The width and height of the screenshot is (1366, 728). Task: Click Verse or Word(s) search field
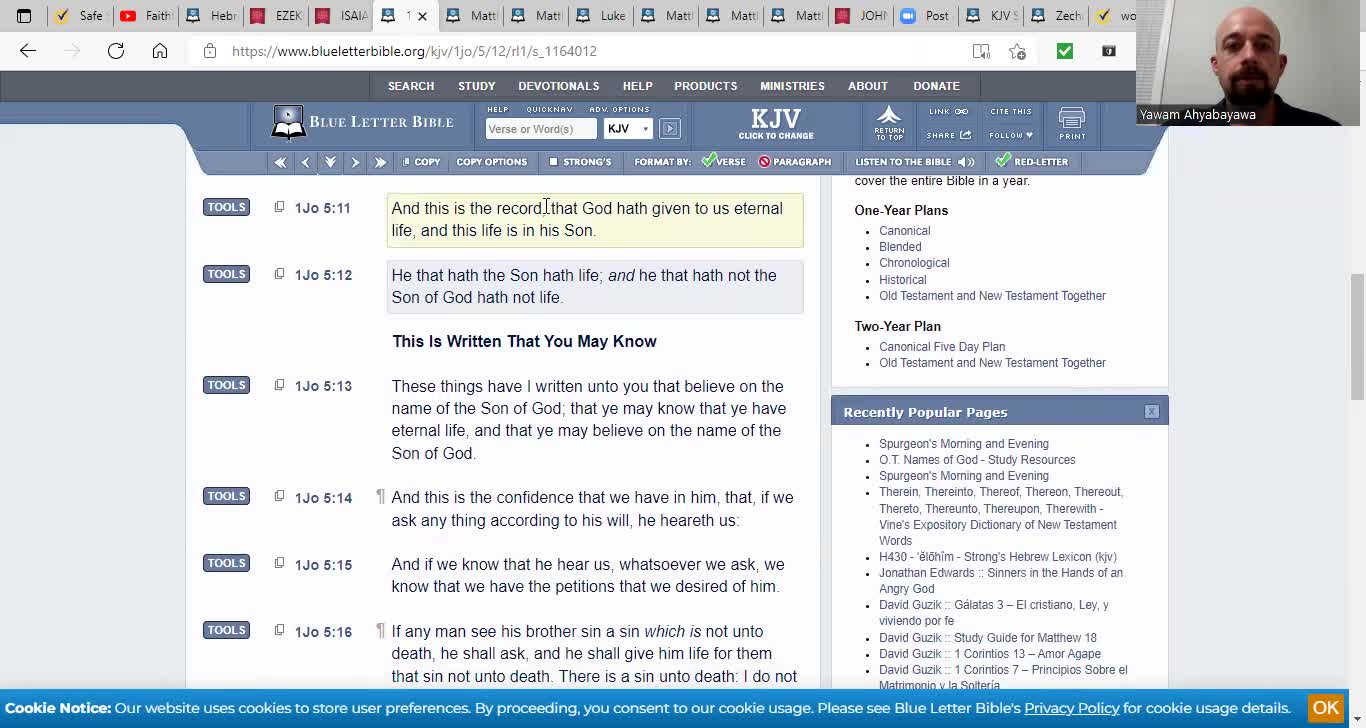pyautogui.click(x=541, y=129)
